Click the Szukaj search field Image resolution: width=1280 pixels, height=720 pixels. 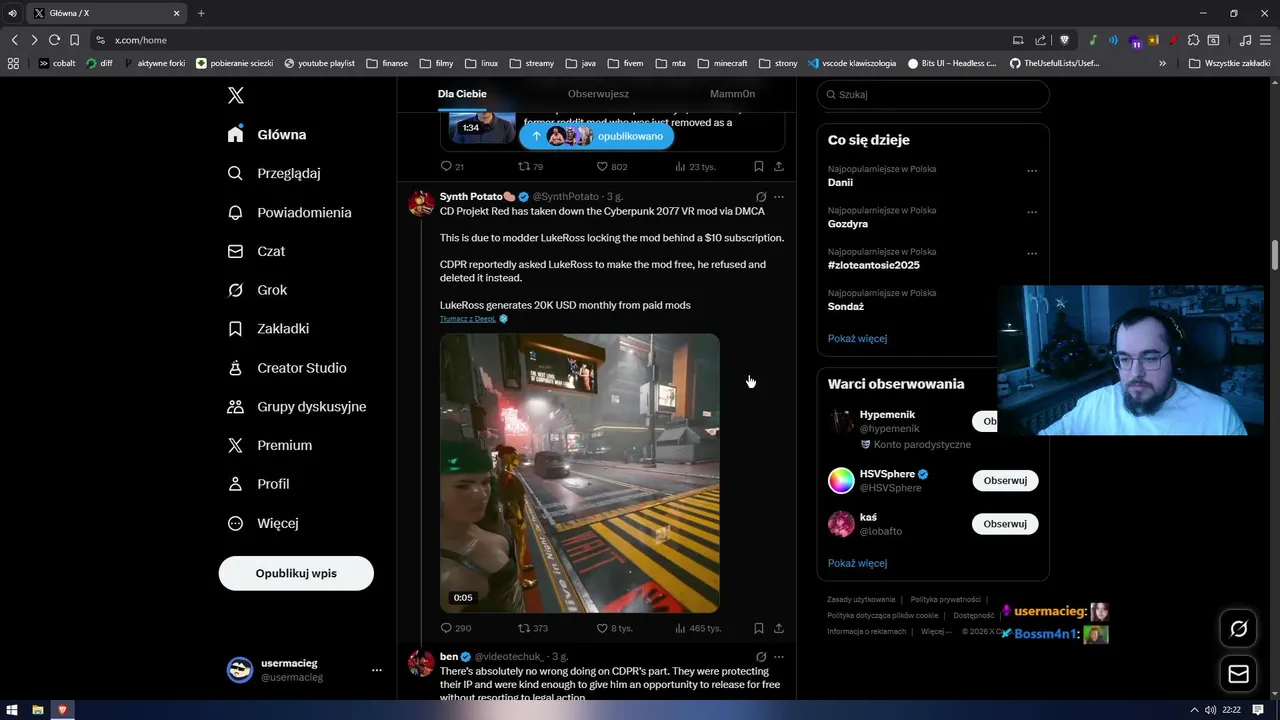tap(933, 94)
